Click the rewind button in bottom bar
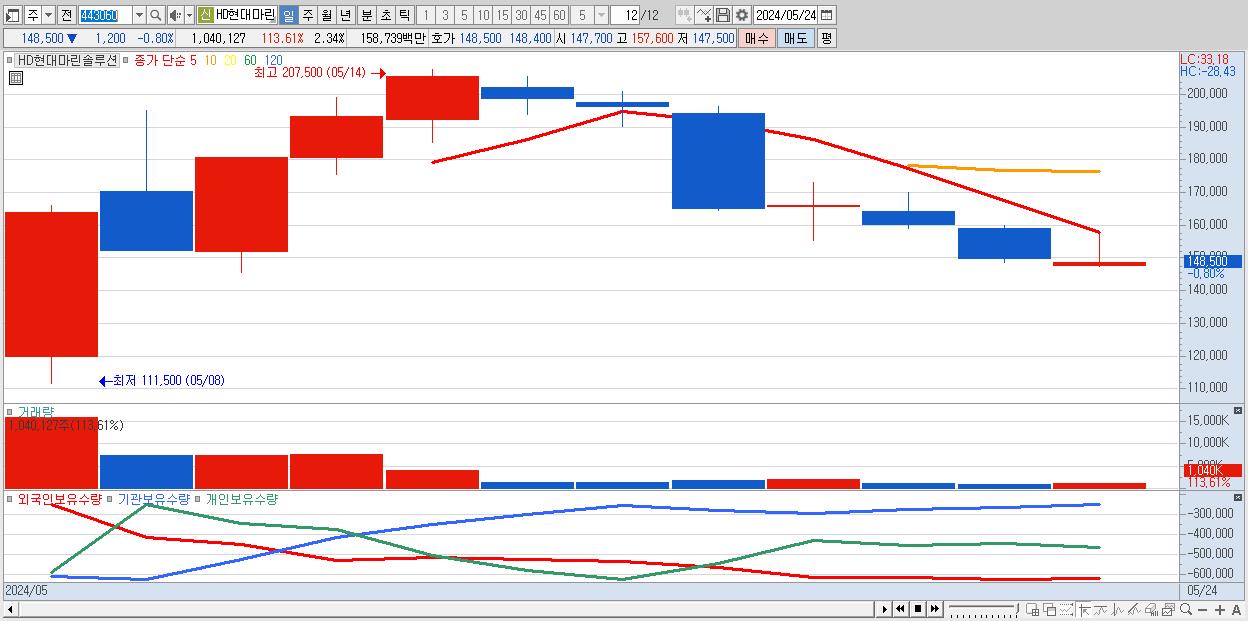1248x621 pixels. tap(900, 609)
